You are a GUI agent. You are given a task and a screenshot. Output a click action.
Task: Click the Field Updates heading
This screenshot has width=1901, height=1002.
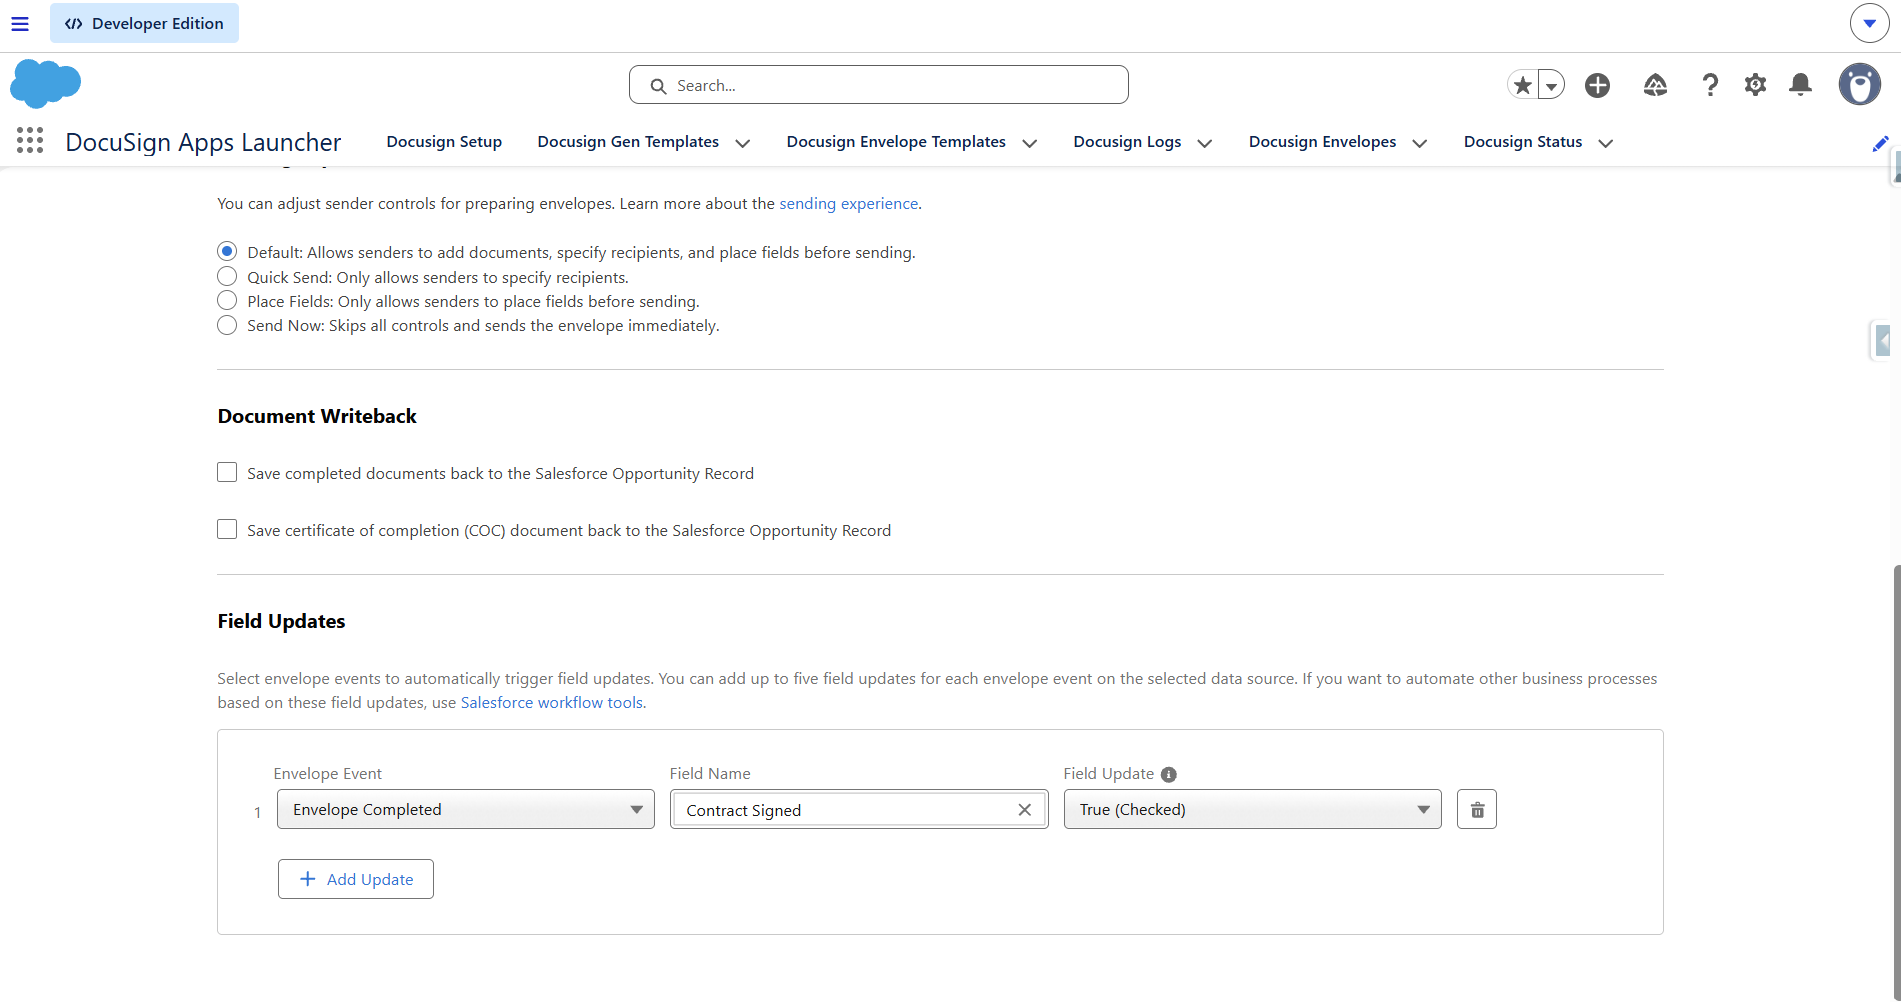[x=281, y=621]
